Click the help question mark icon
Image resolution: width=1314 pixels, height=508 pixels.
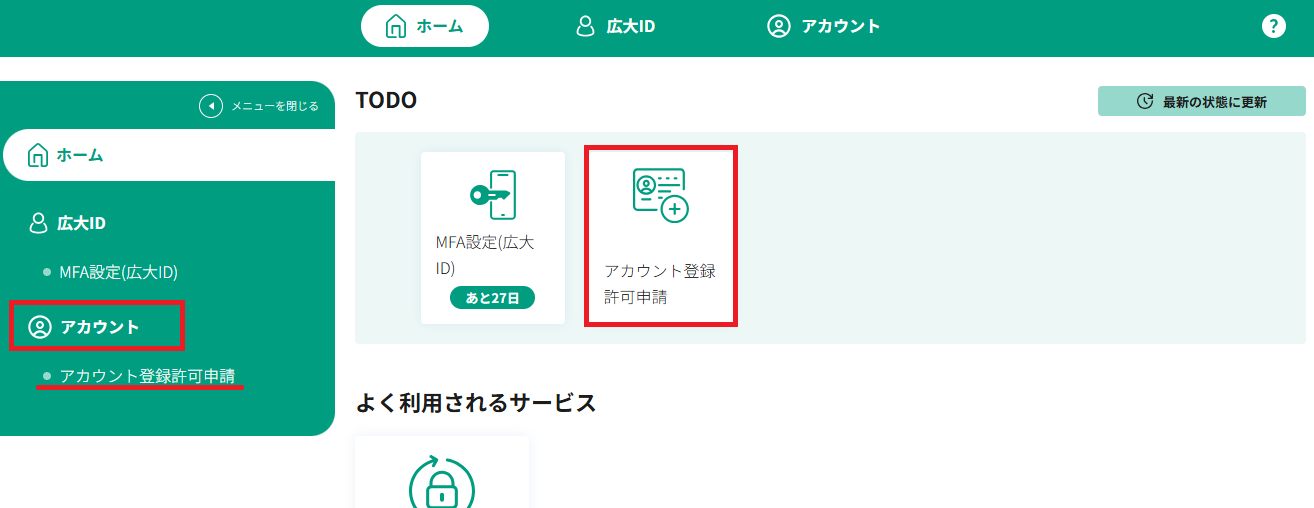coord(1273,26)
